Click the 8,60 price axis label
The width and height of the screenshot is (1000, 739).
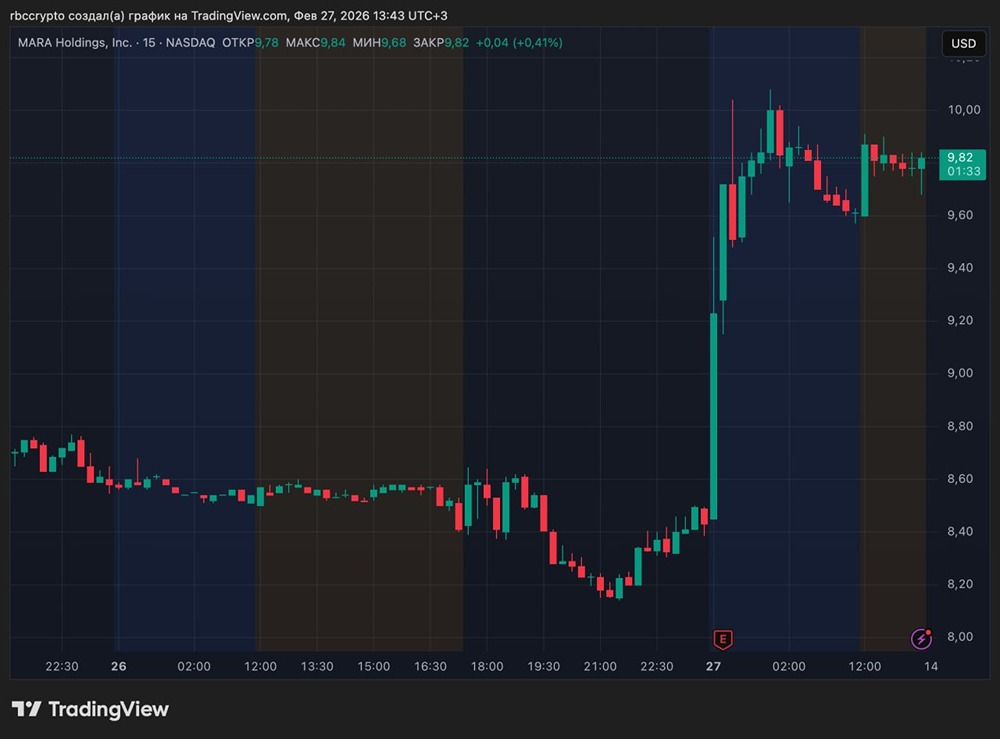(960, 478)
